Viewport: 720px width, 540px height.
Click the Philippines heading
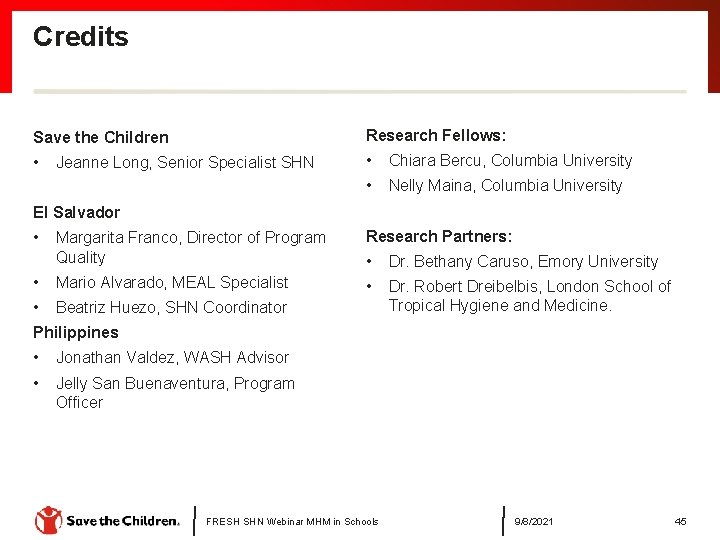tap(76, 332)
